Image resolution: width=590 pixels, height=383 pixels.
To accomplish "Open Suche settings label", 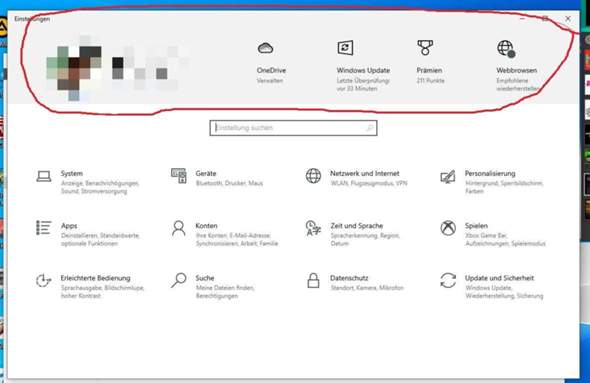I will point(205,278).
